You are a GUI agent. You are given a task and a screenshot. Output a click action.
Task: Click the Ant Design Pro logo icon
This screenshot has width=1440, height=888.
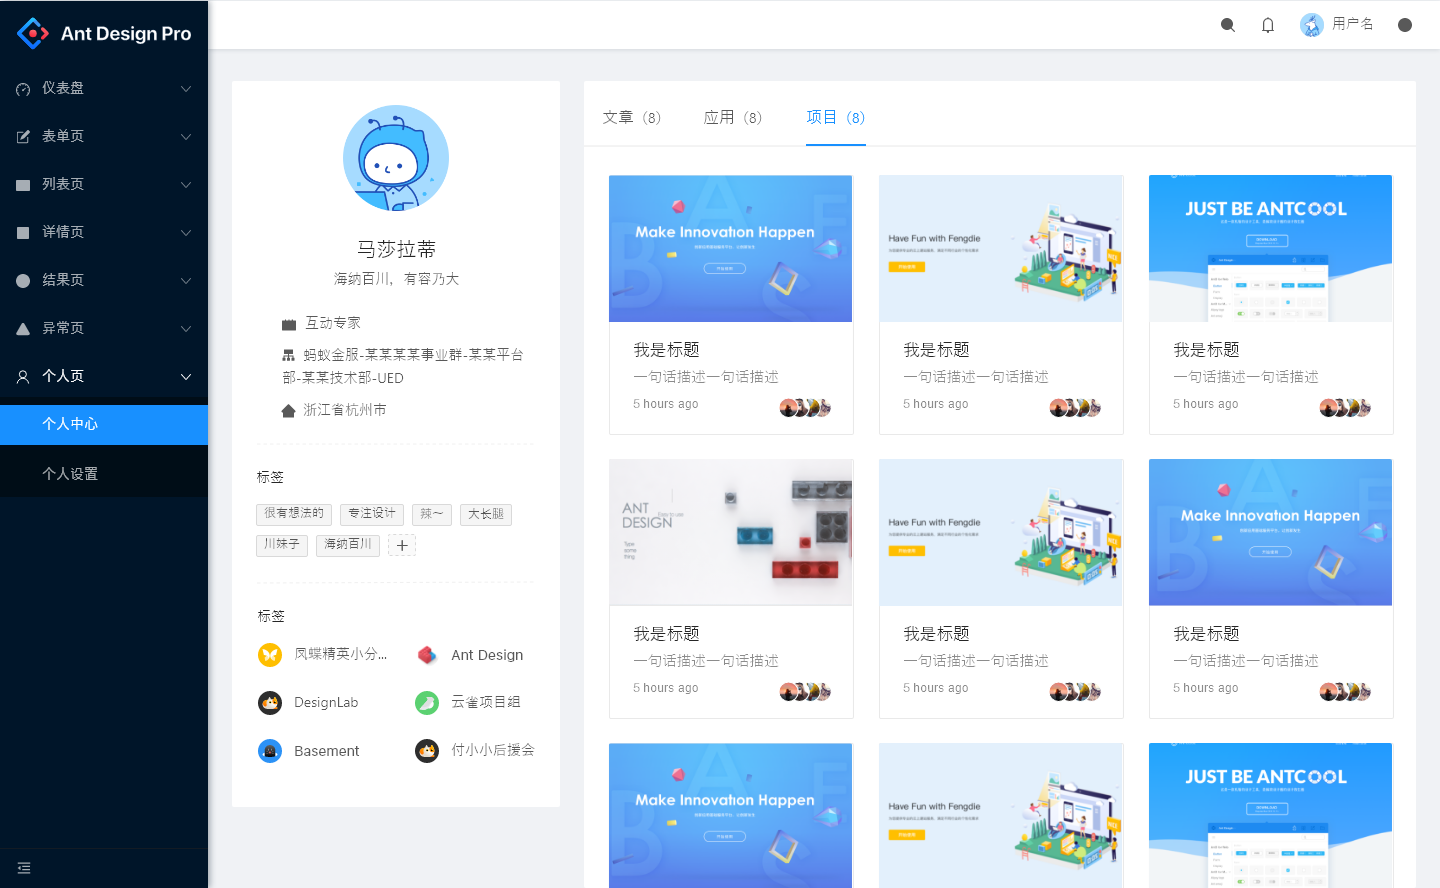tap(33, 33)
